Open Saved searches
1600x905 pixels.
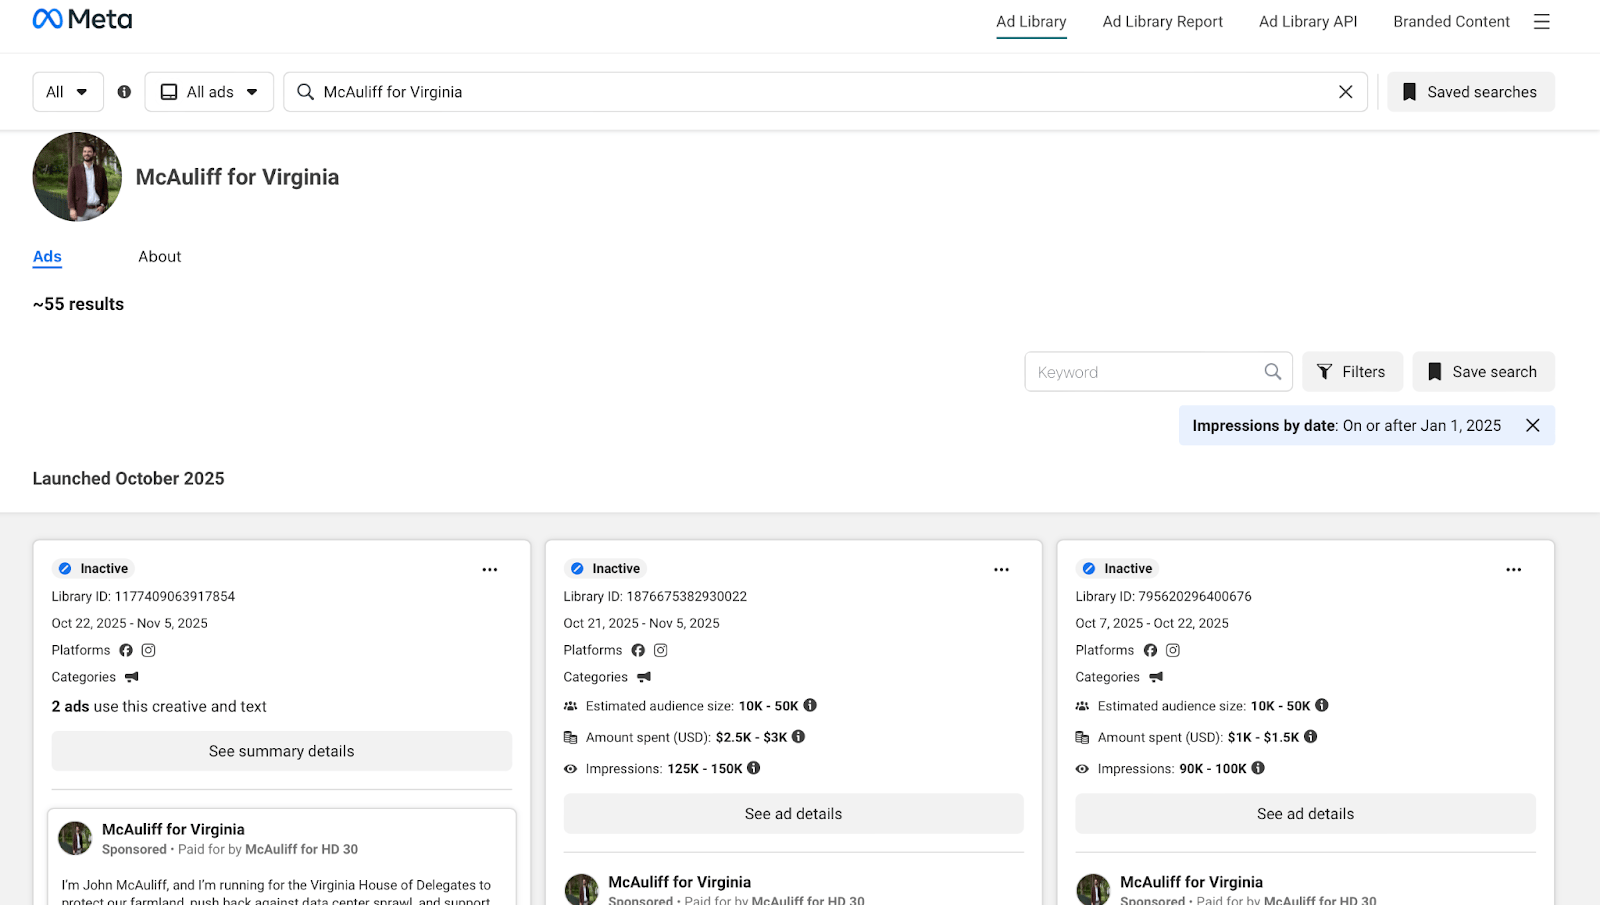(1470, 92)
